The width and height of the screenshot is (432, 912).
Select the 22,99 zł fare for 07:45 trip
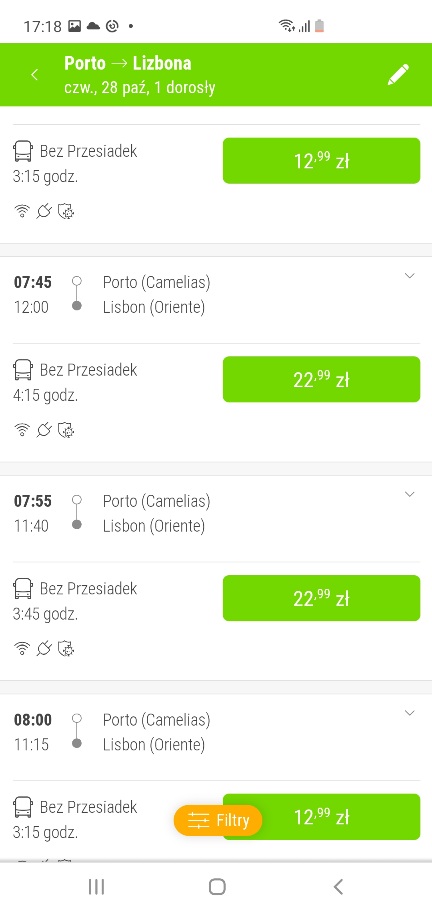click(x=322, y=379)
